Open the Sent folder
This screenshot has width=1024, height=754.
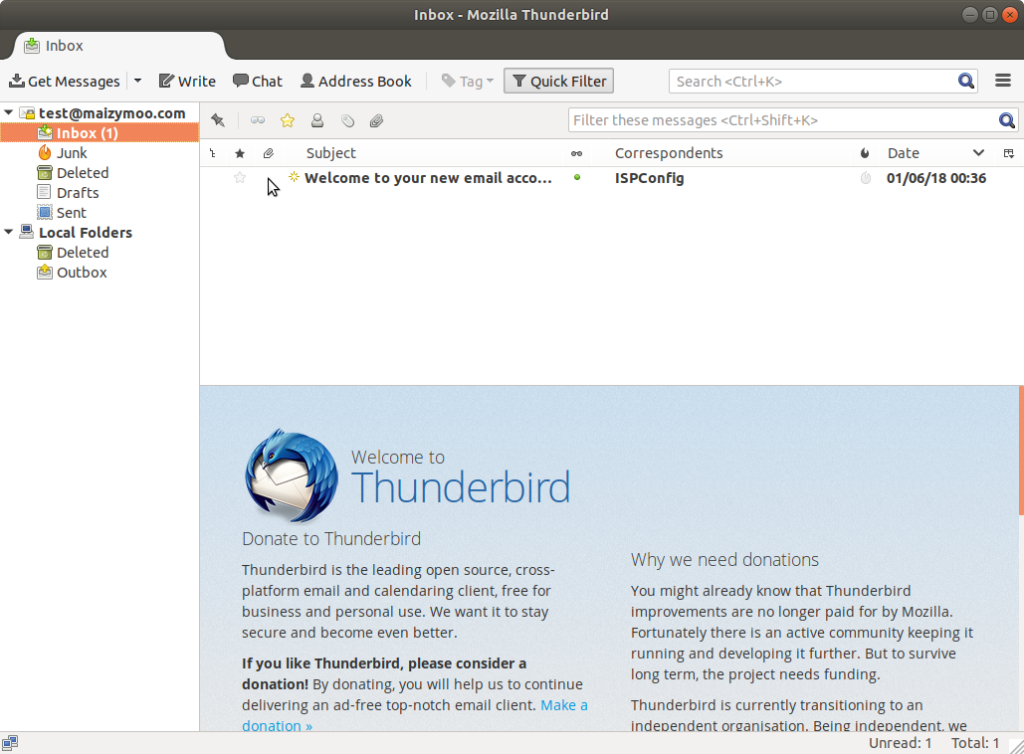62,213
